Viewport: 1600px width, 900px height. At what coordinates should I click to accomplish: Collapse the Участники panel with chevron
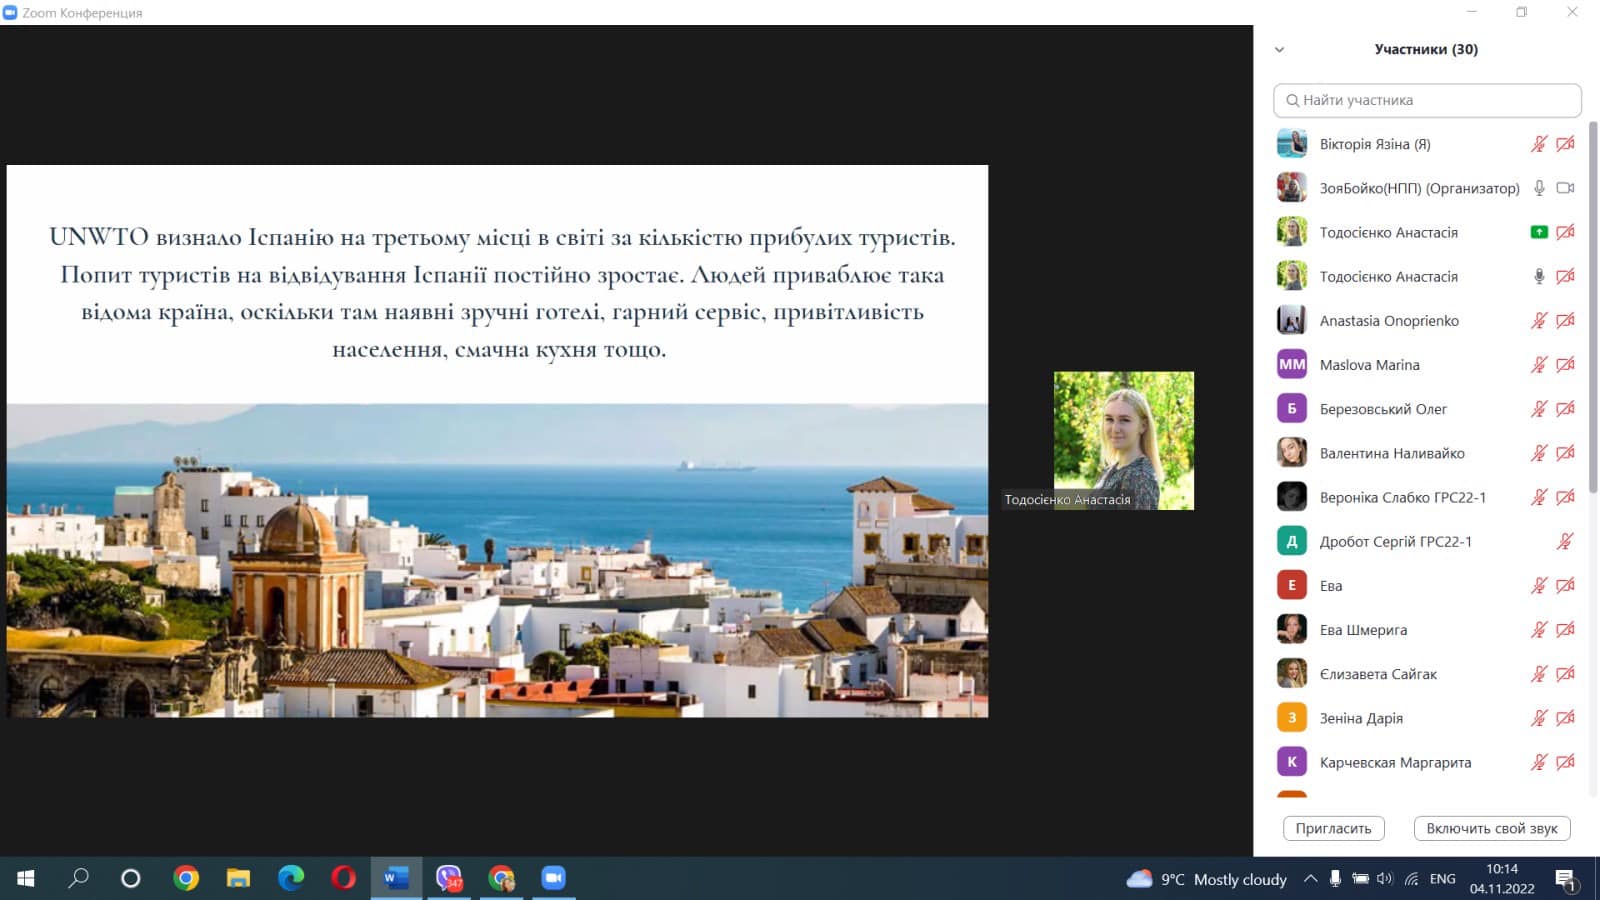tap(1279, 49)
